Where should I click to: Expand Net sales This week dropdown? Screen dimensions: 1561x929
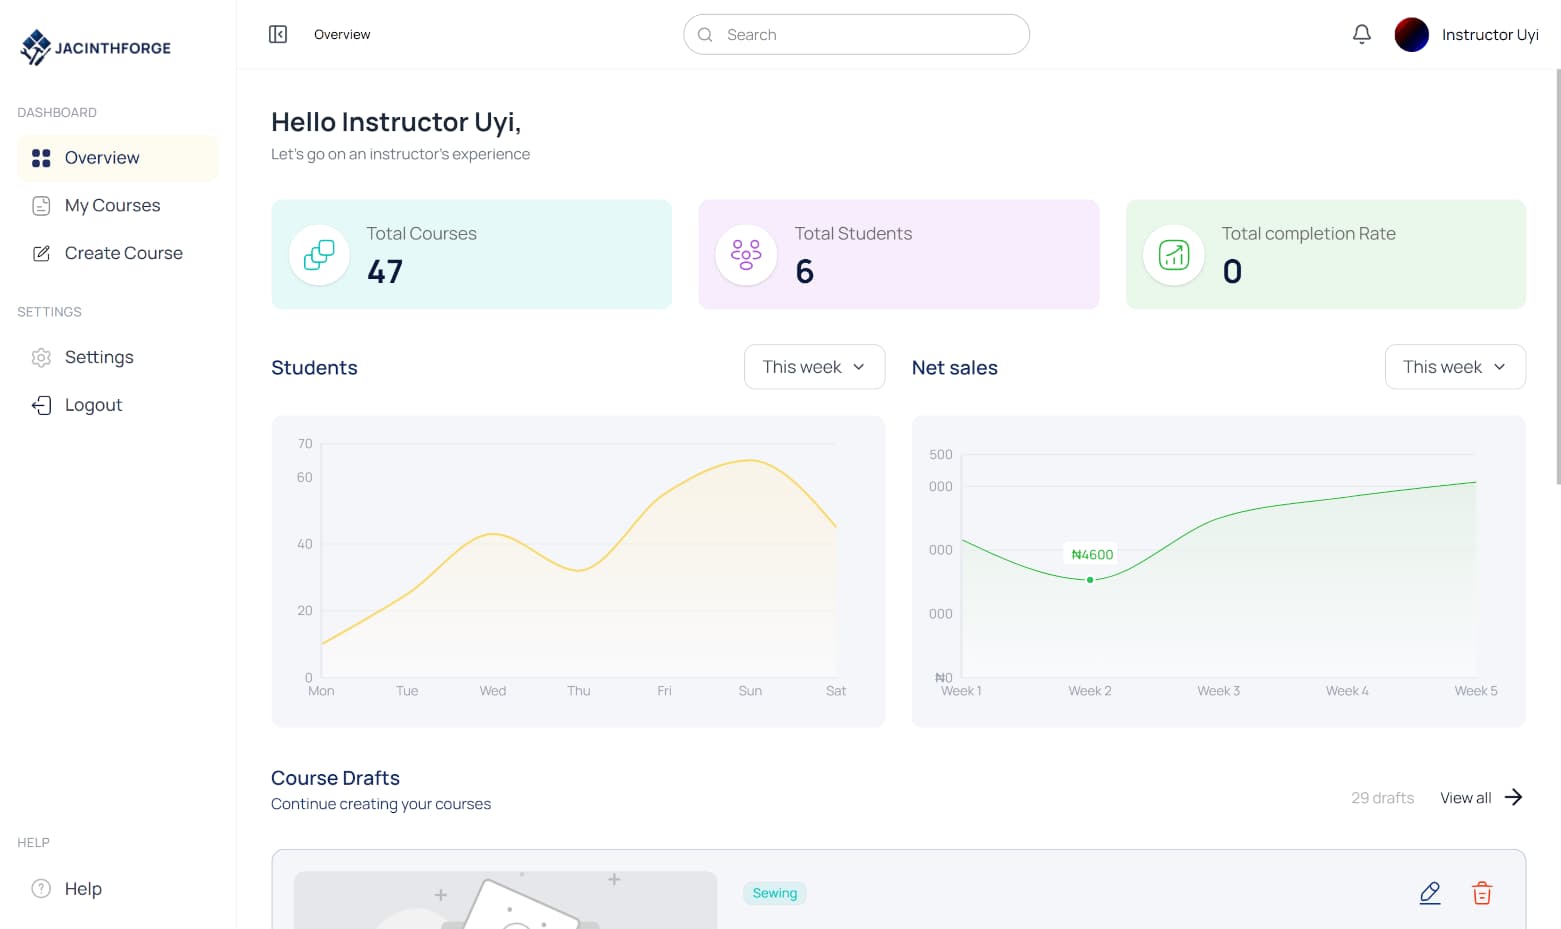click(x=1455, y=367)
